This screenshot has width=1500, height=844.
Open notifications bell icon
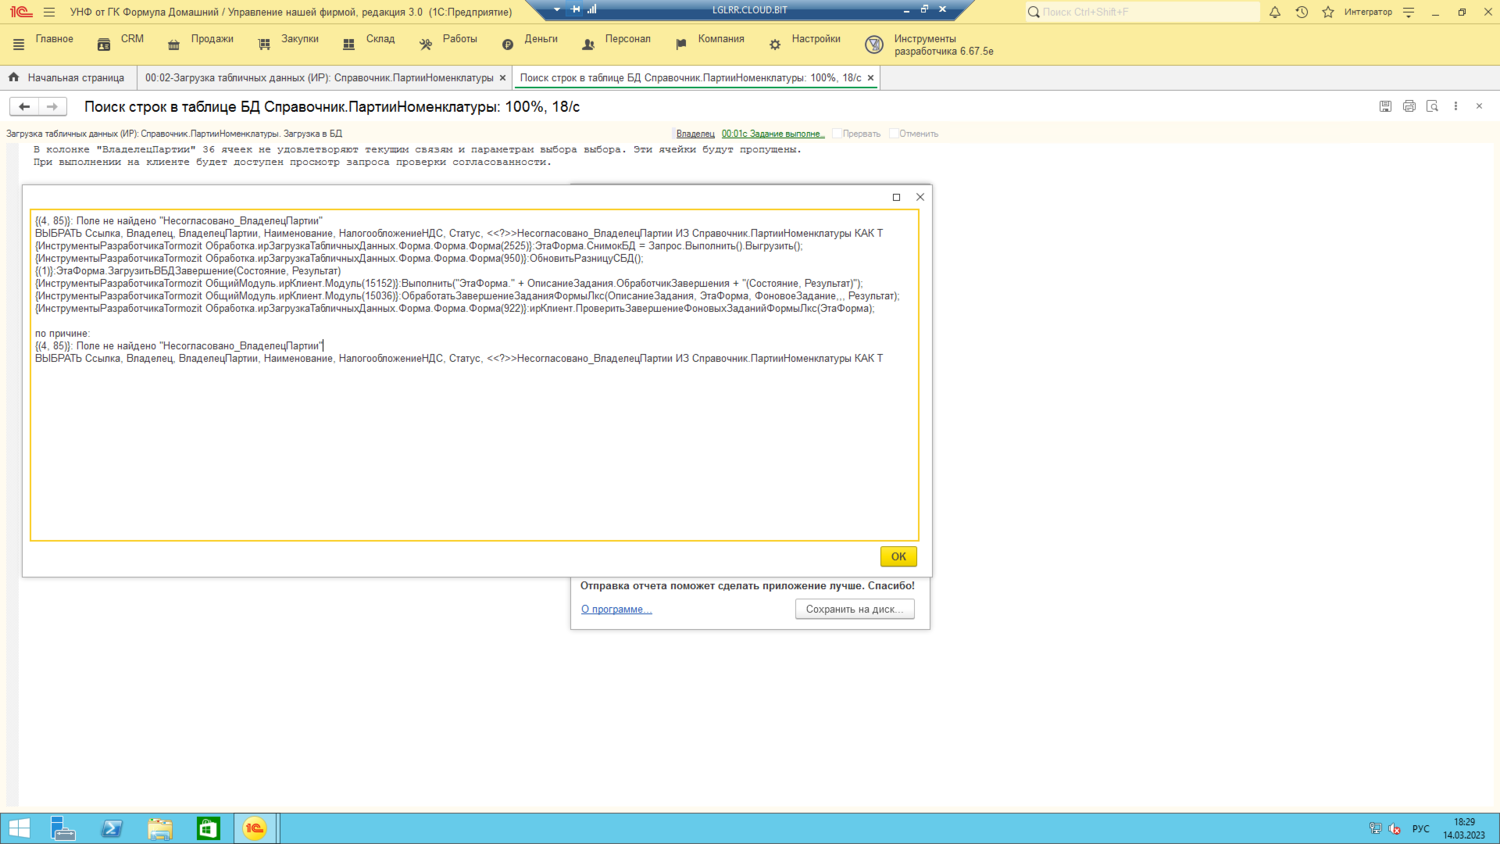coord(1275,12)
